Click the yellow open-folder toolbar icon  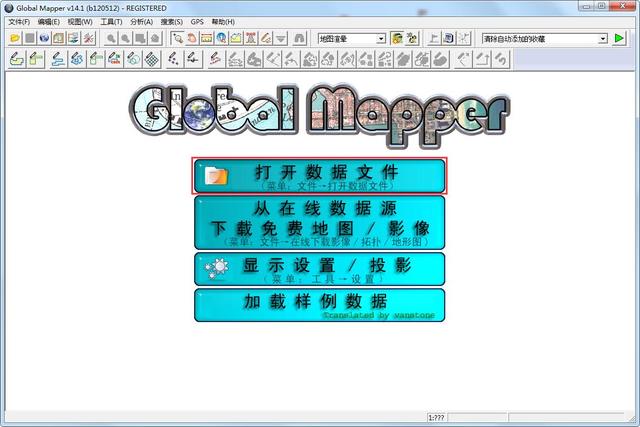[15, 38]
